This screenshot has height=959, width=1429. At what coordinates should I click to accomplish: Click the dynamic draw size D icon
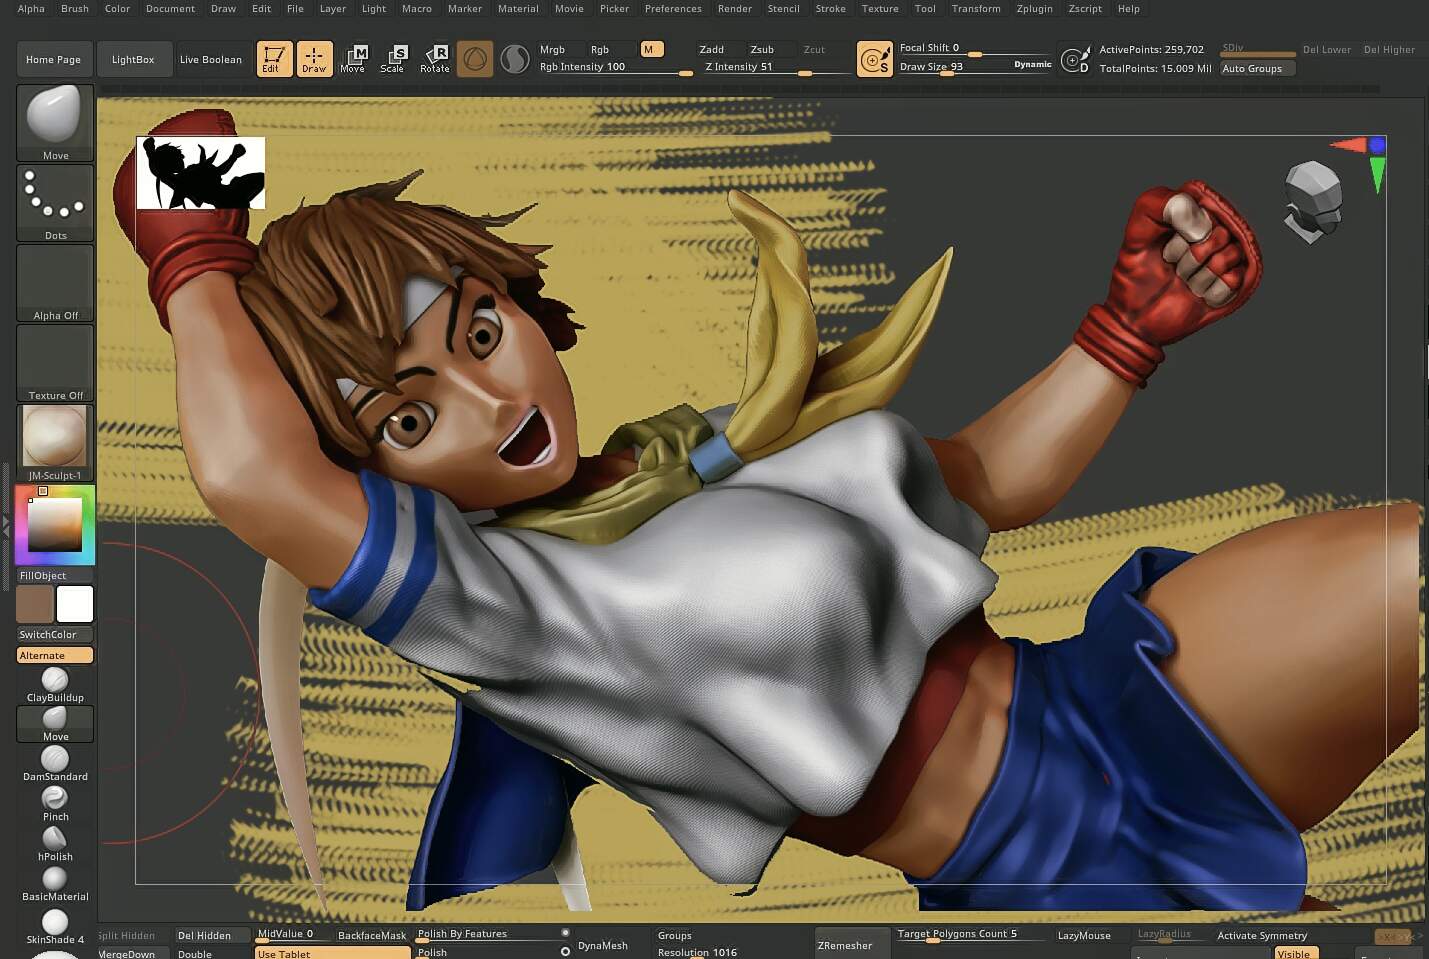point(1076,59)
